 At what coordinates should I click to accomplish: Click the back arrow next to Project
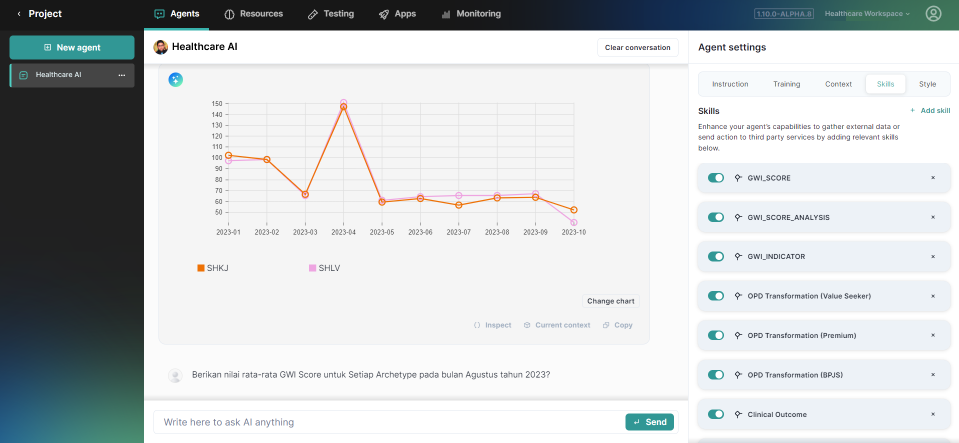(x=18, y=14)
